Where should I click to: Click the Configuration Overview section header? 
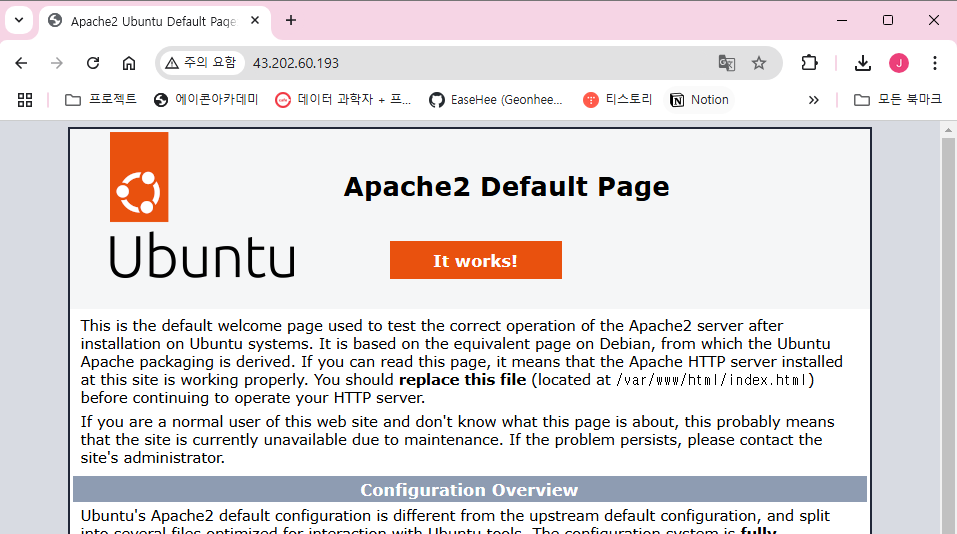[469, 489]
